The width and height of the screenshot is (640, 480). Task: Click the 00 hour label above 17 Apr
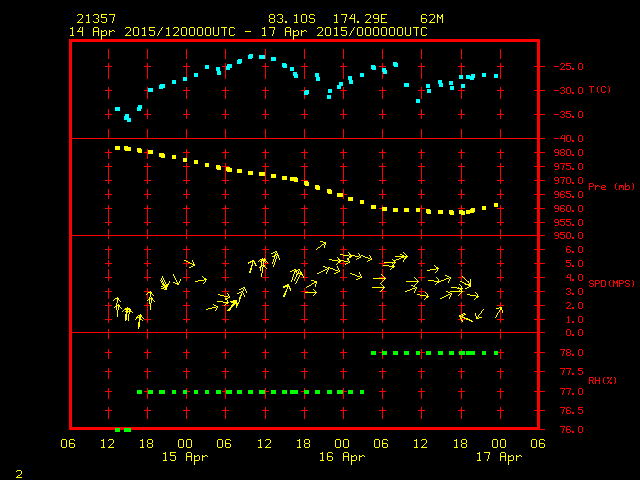tap(499, 444)
